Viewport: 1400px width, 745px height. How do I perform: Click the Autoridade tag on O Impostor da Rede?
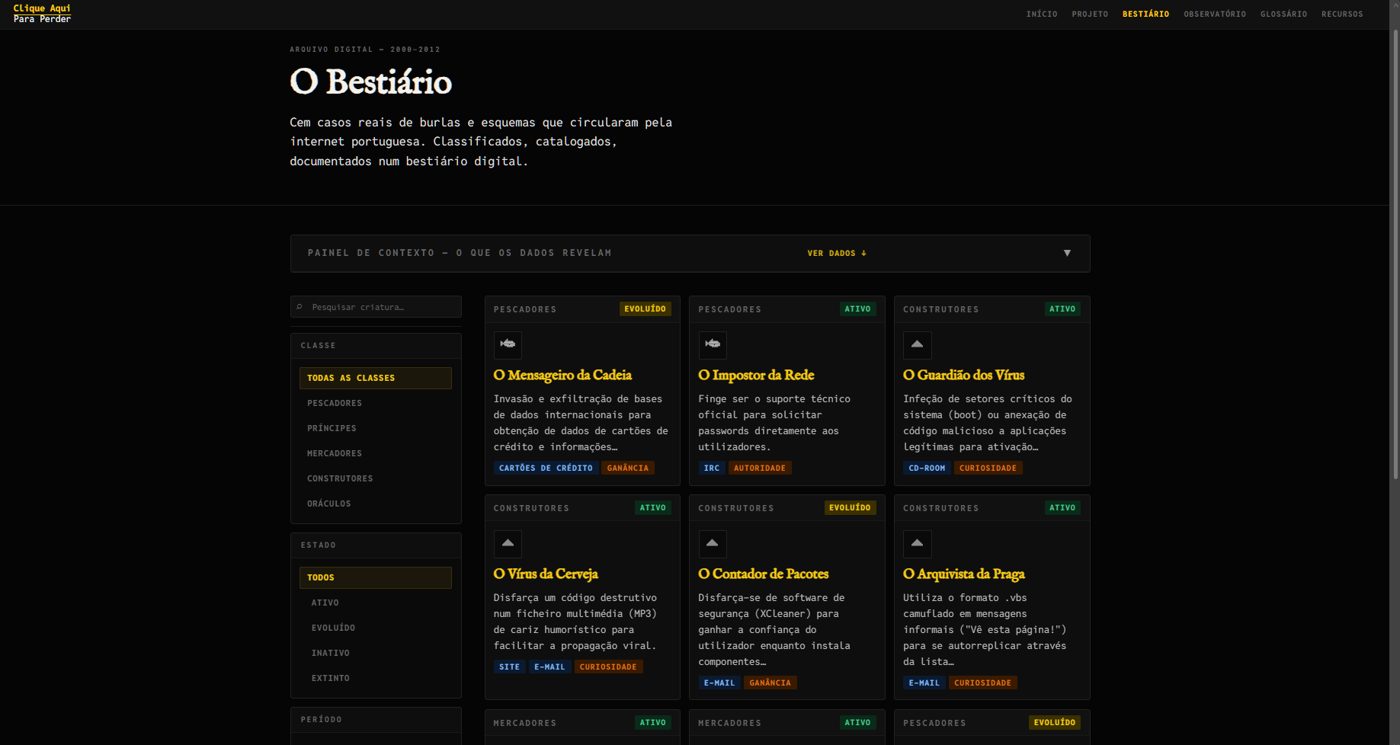(760, 468)
